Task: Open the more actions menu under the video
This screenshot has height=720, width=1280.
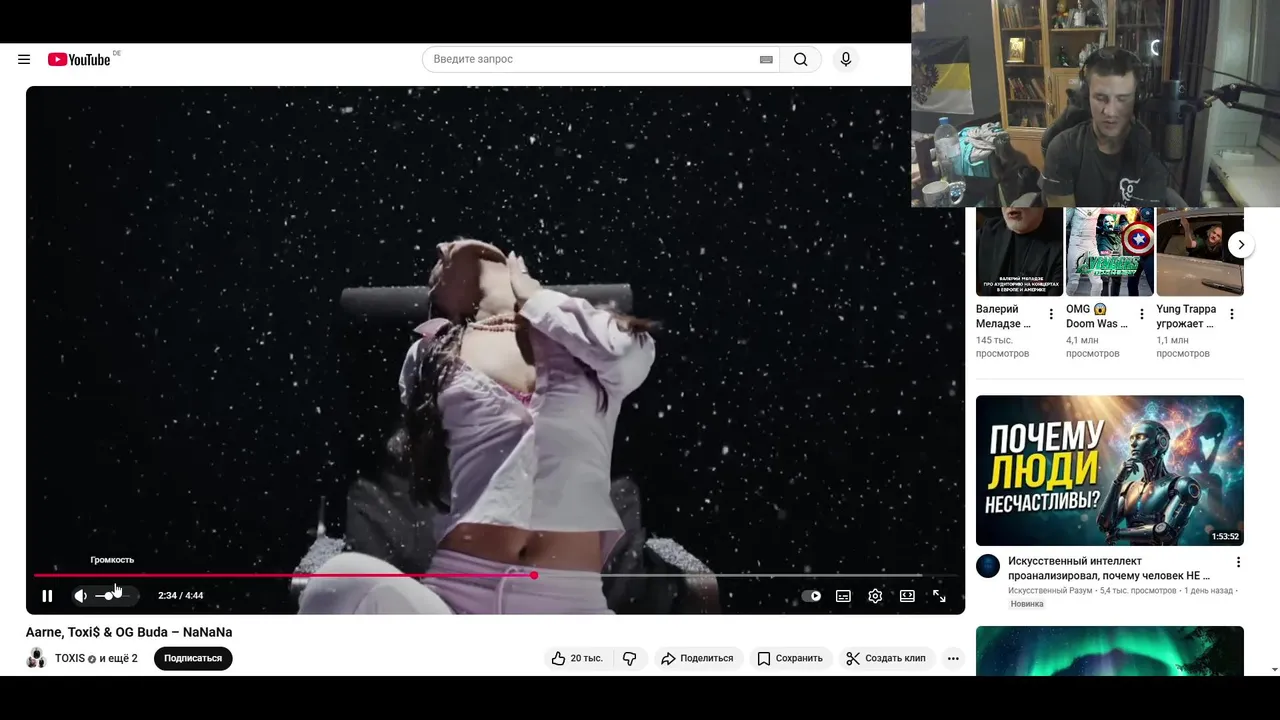Action: pyautogui.click(x=953, y=658)
